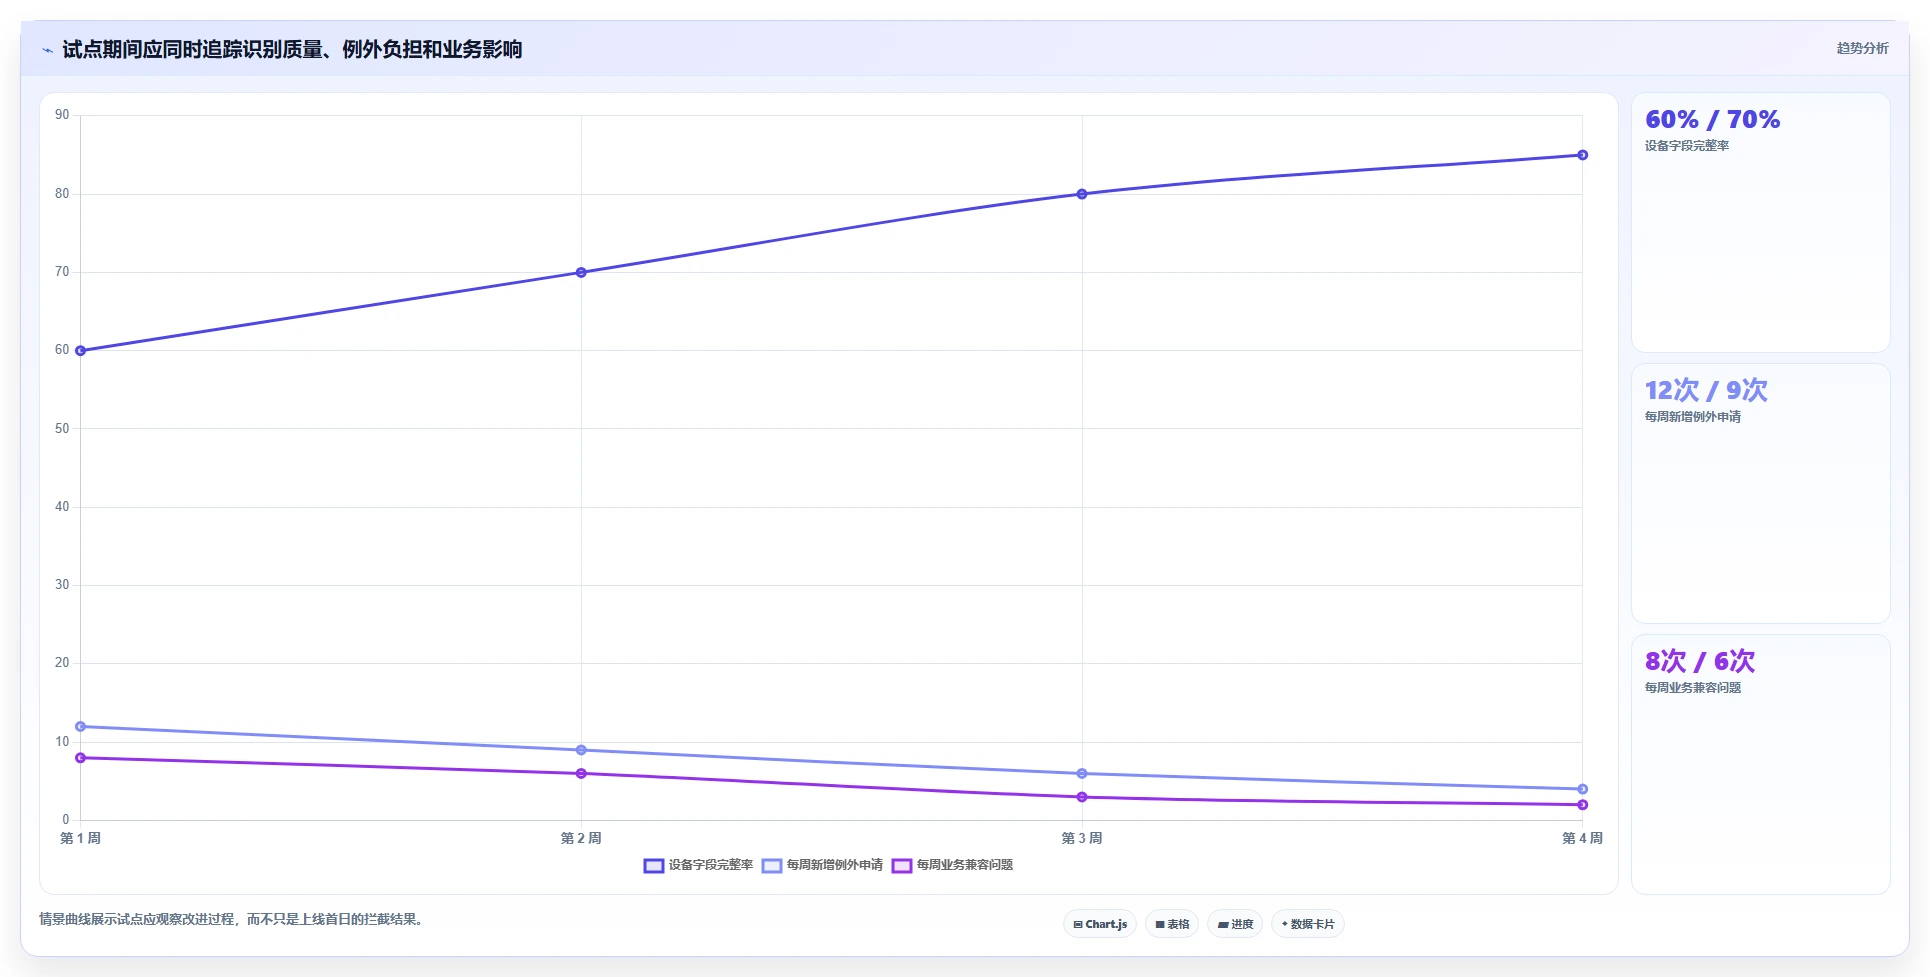Open the 12次 / 9次 data card
The image size is (1930, 977).
1761,494
